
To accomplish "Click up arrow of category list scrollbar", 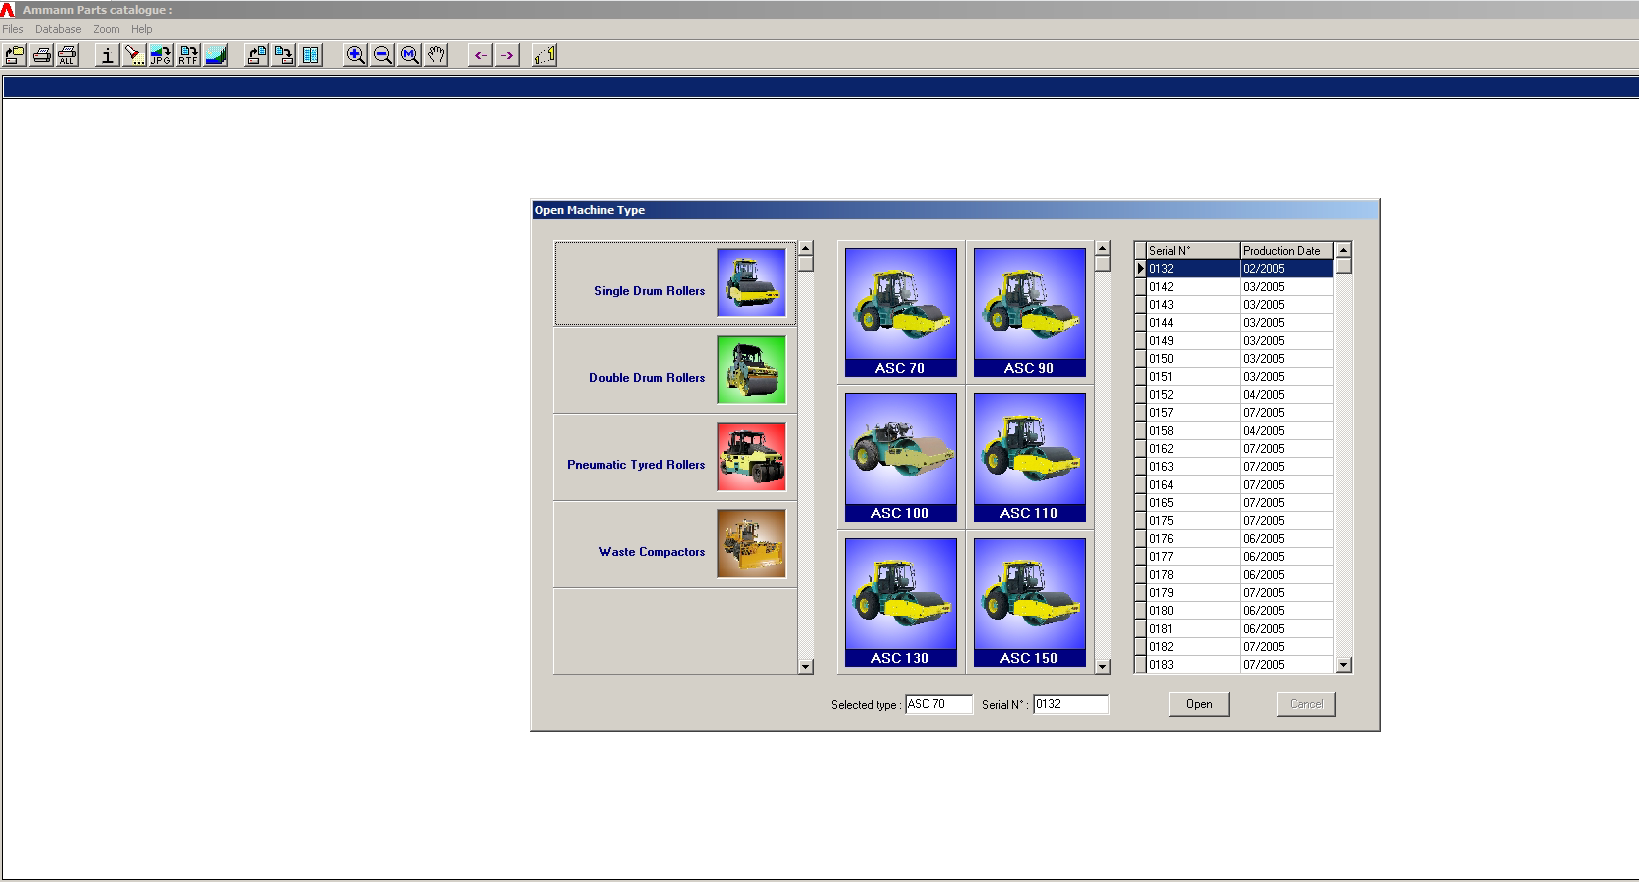I will (806, 248).
